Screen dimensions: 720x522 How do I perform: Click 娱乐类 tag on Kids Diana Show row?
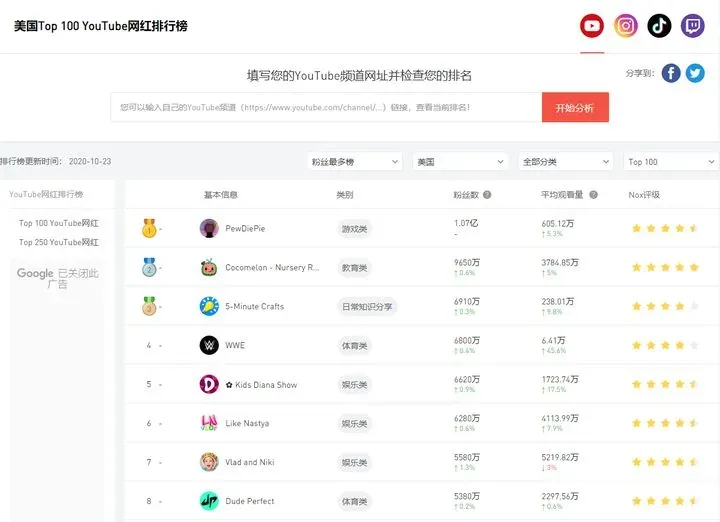[x=354, y=385]
